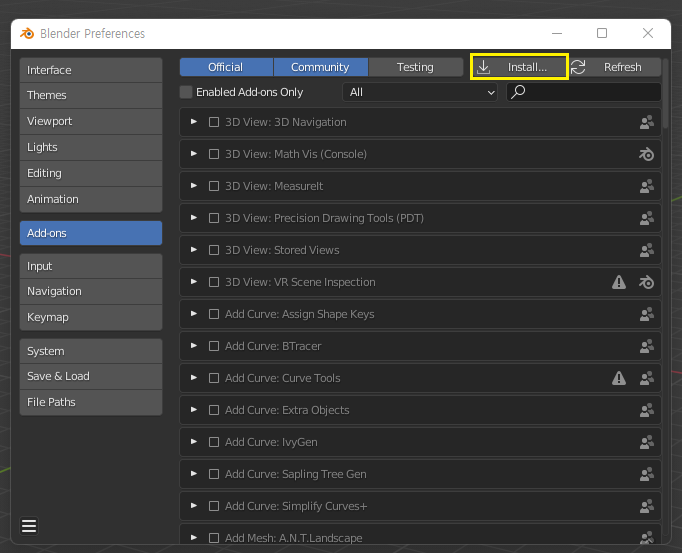Screen dimensions: 682x553
Task: Click community icon on Assign Shape Keys row
Action: (x=646, y=314)
